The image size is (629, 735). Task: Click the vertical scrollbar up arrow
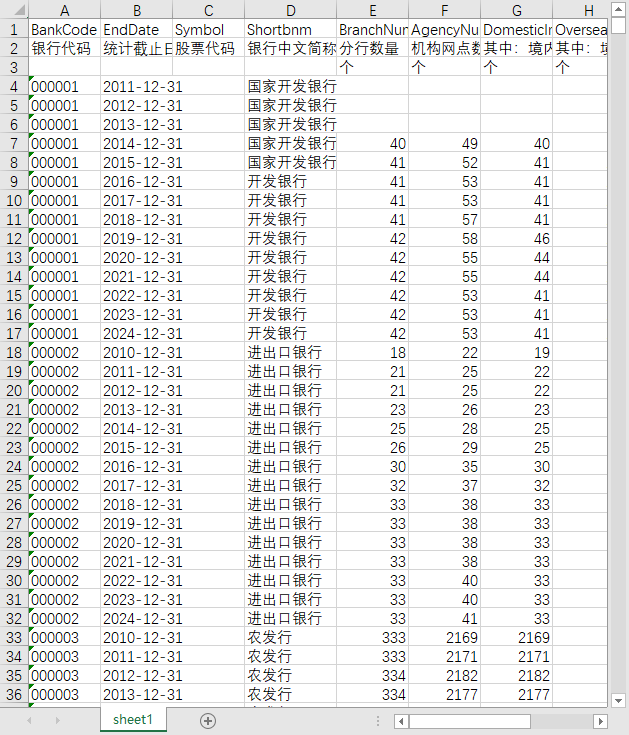coord(618,9)
